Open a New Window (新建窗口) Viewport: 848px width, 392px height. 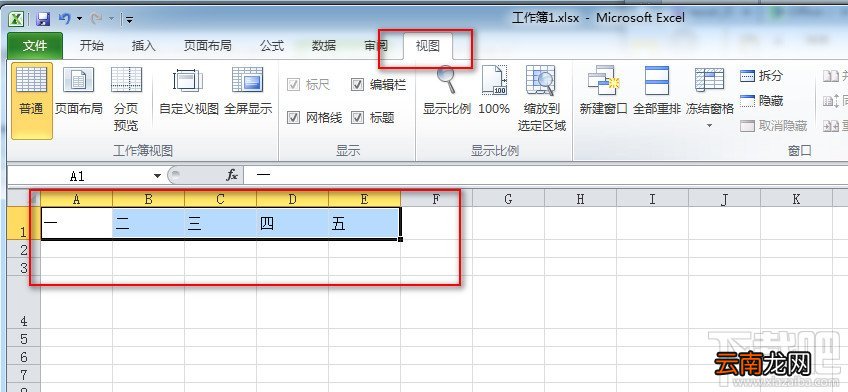pyautogui.click(x=603, y=92)
